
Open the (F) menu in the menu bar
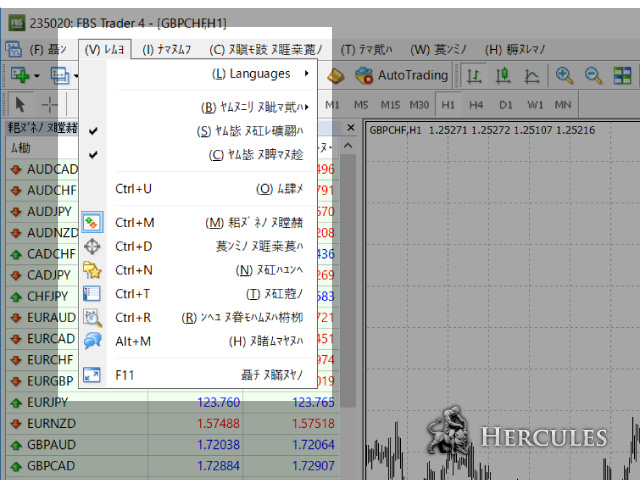click(x=48, y=50)
